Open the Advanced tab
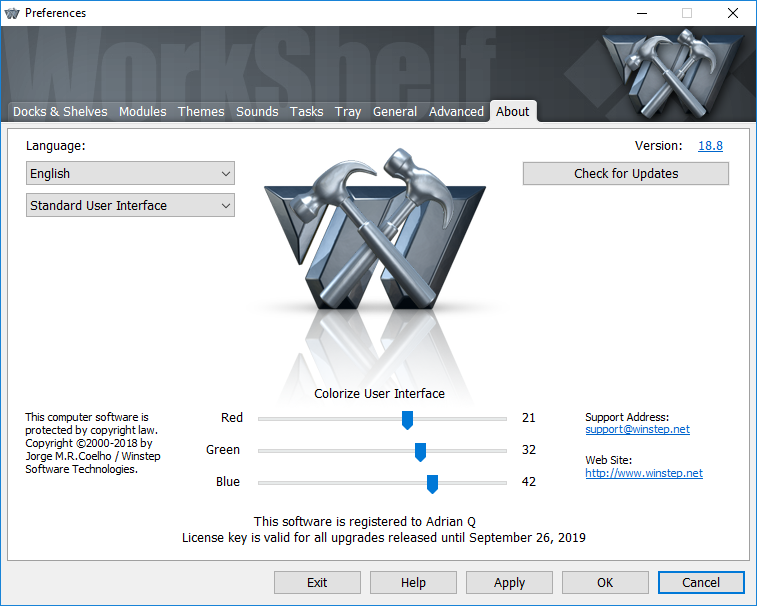This screenshot has width=757, height=606. pyautogui.click(x=456, y=112)
